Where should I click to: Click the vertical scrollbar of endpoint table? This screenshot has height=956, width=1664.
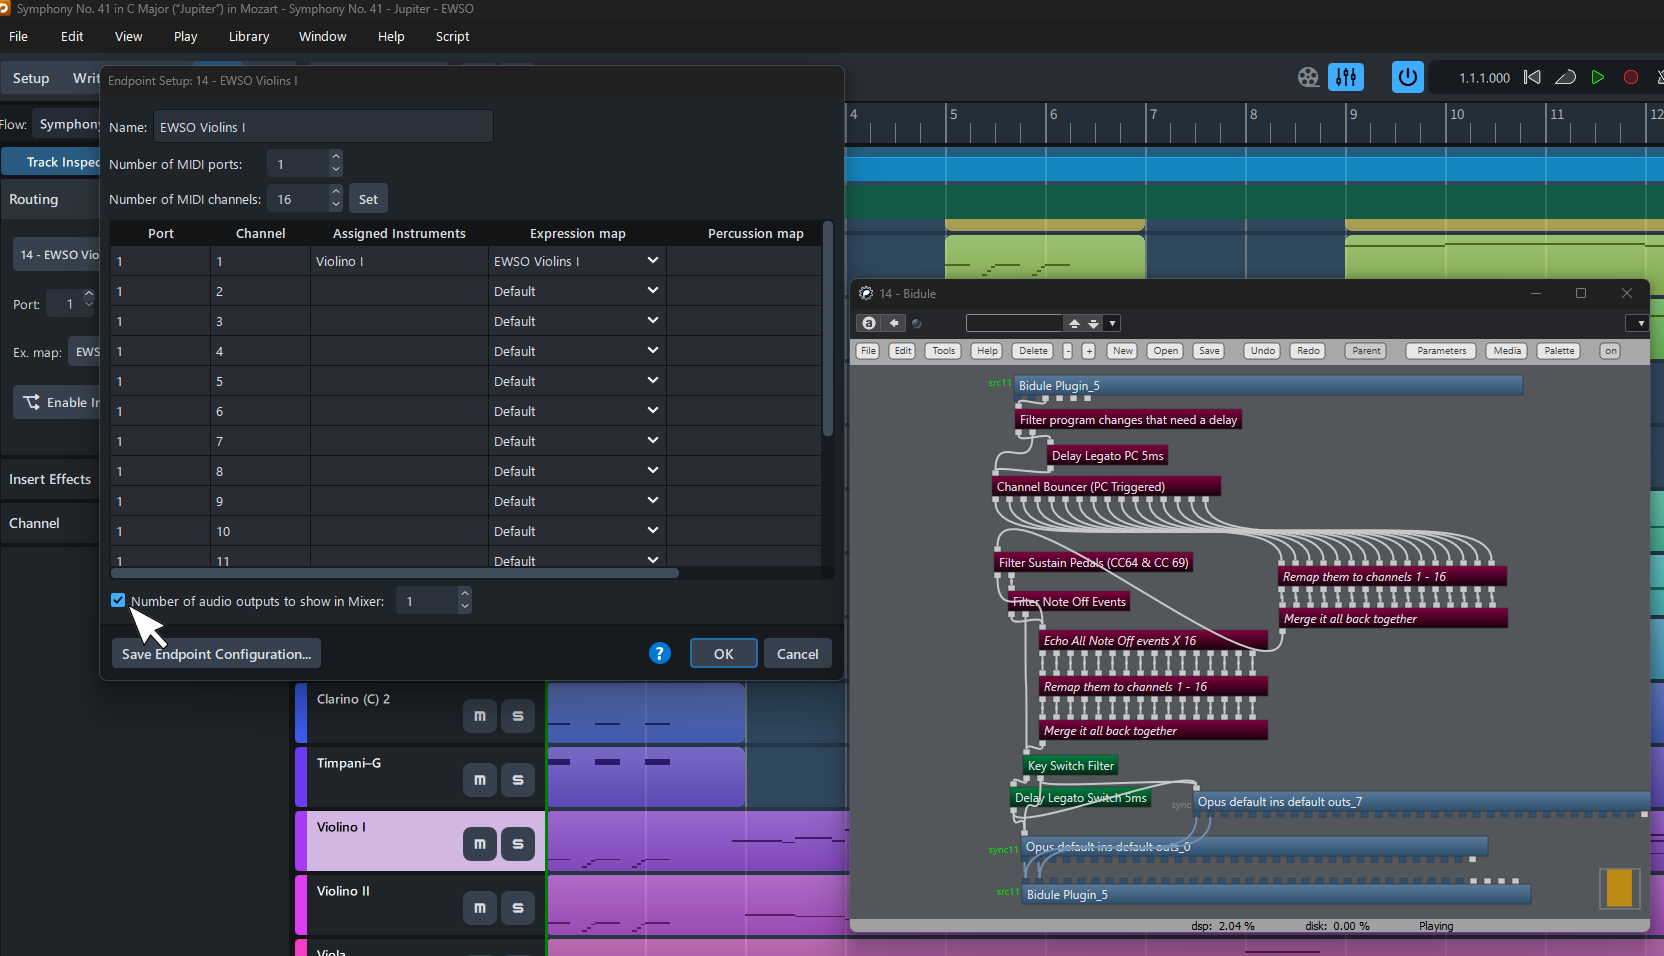point(827,328)
